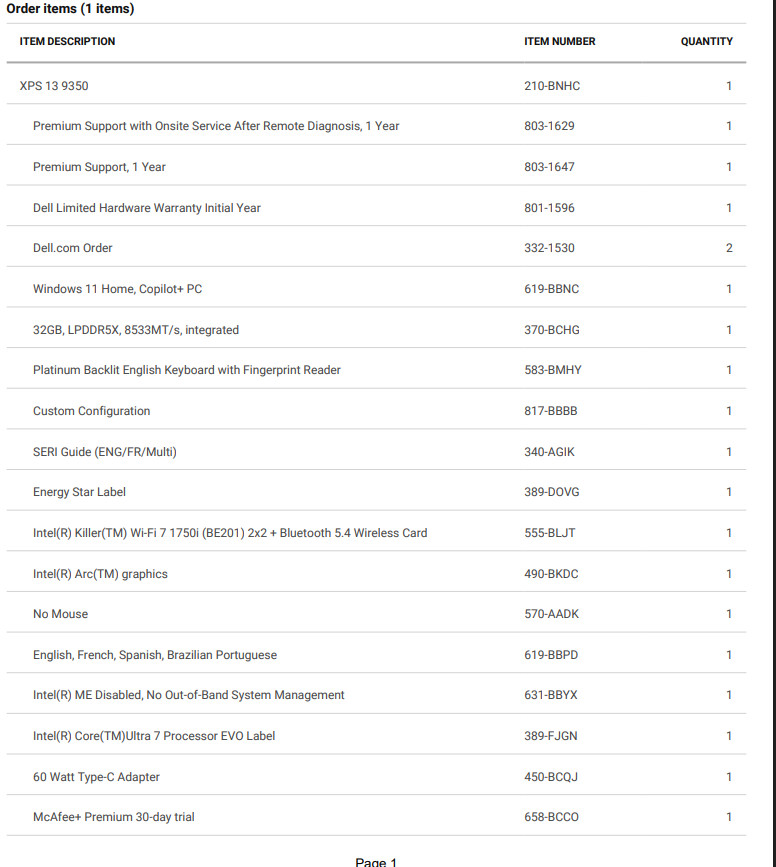Click the No Mouse entry
Image resolution: width=776 pixels, height=867 pixels.
tap(60, 614)
